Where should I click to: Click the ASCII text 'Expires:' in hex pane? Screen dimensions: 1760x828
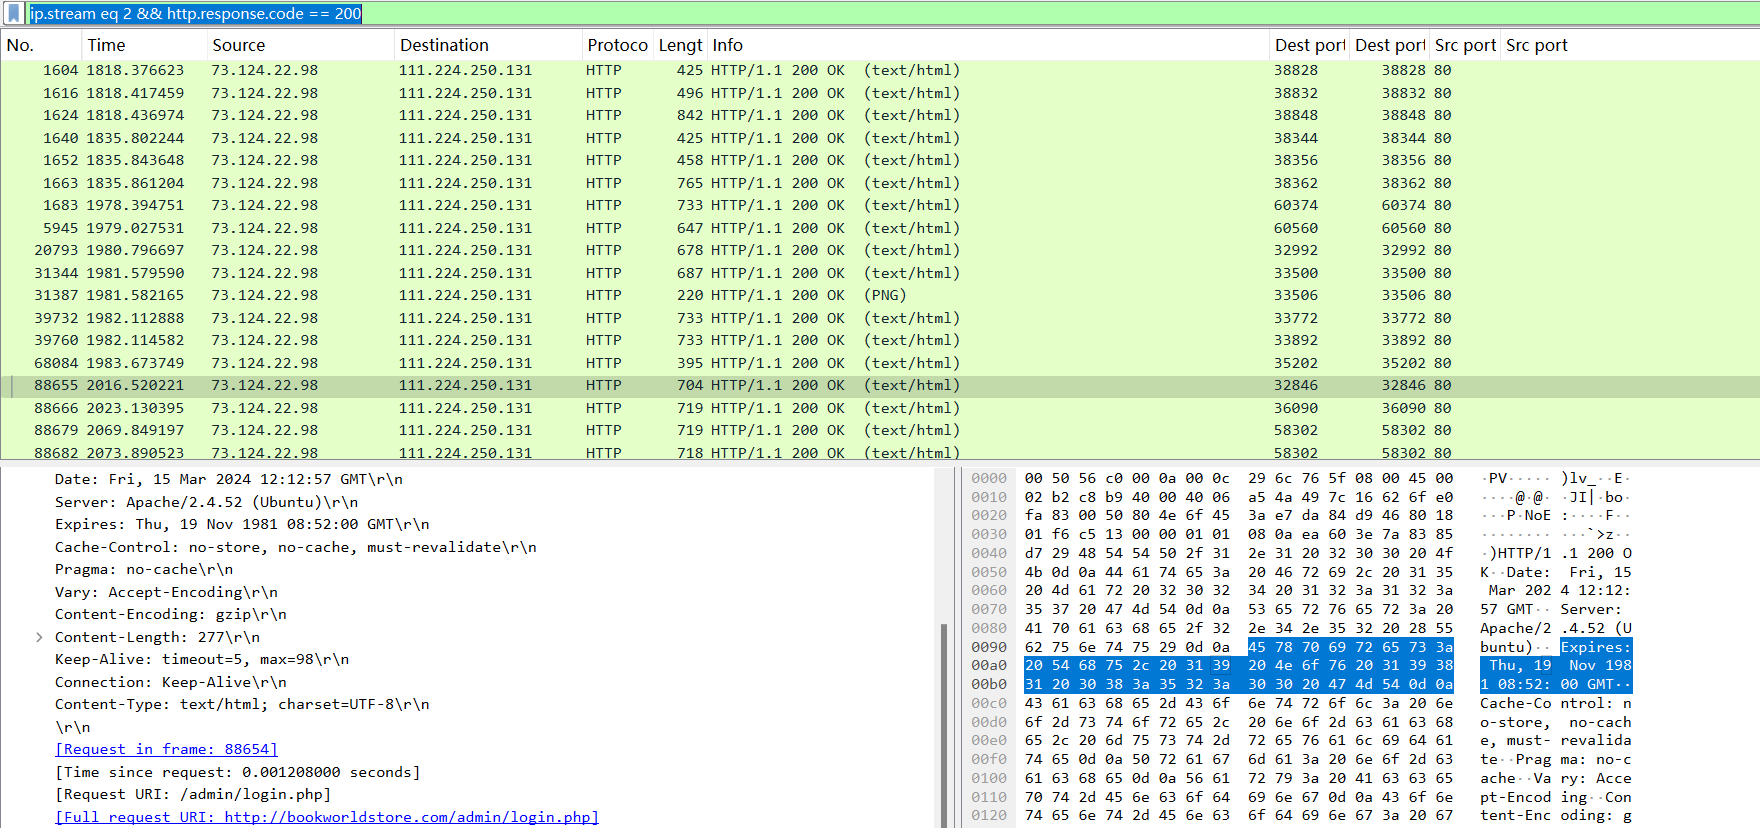[x=1596, y=647]
